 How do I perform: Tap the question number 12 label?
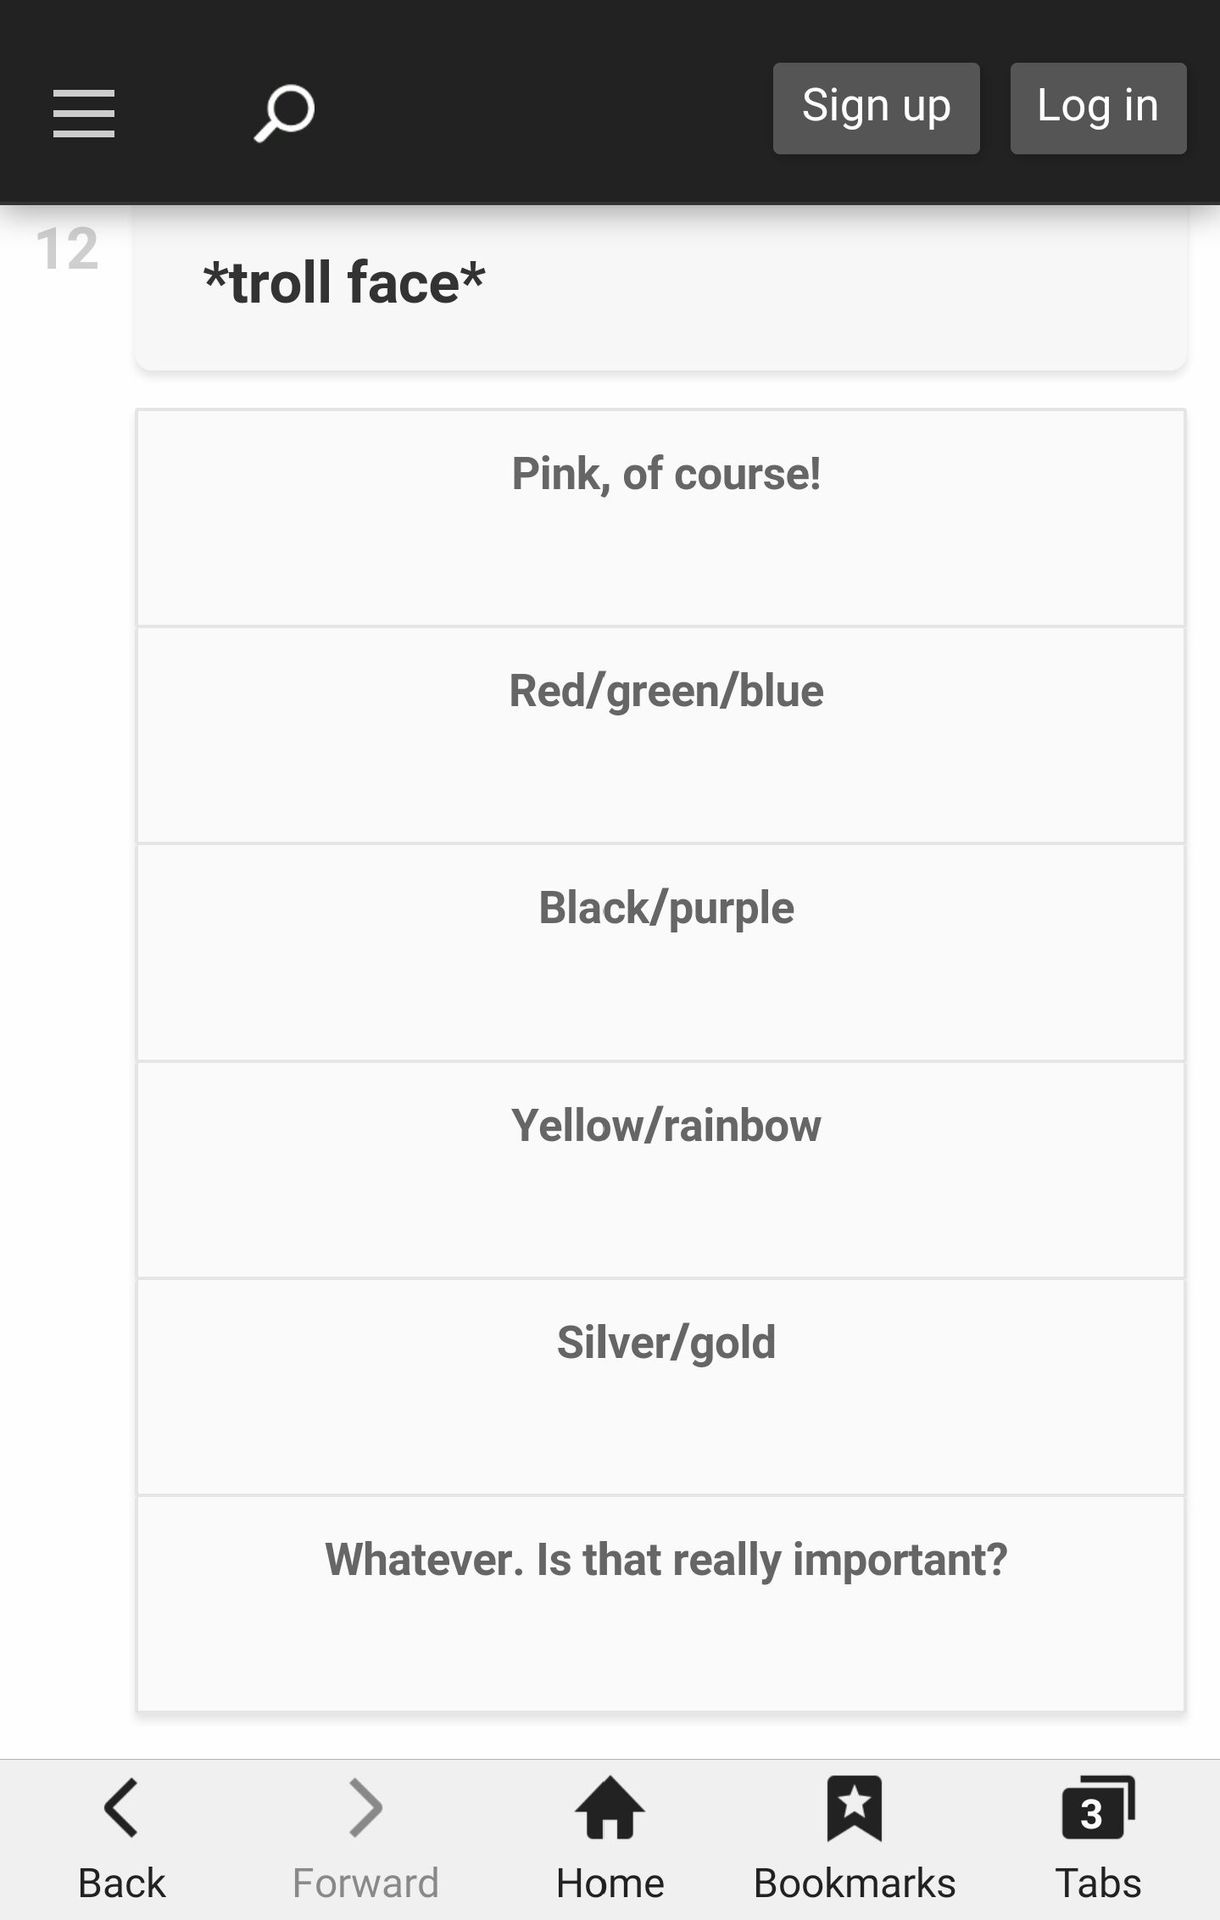67,249
